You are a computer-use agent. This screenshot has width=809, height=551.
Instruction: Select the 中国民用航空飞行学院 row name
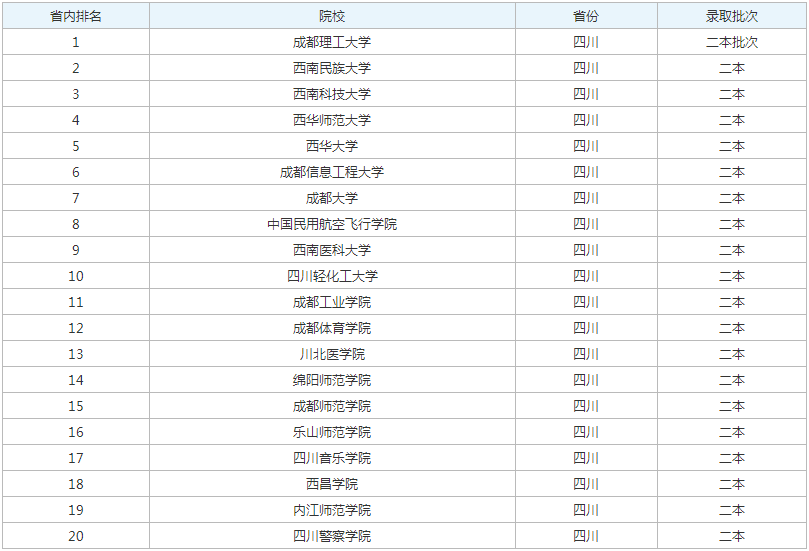click(x=331, y=224)
